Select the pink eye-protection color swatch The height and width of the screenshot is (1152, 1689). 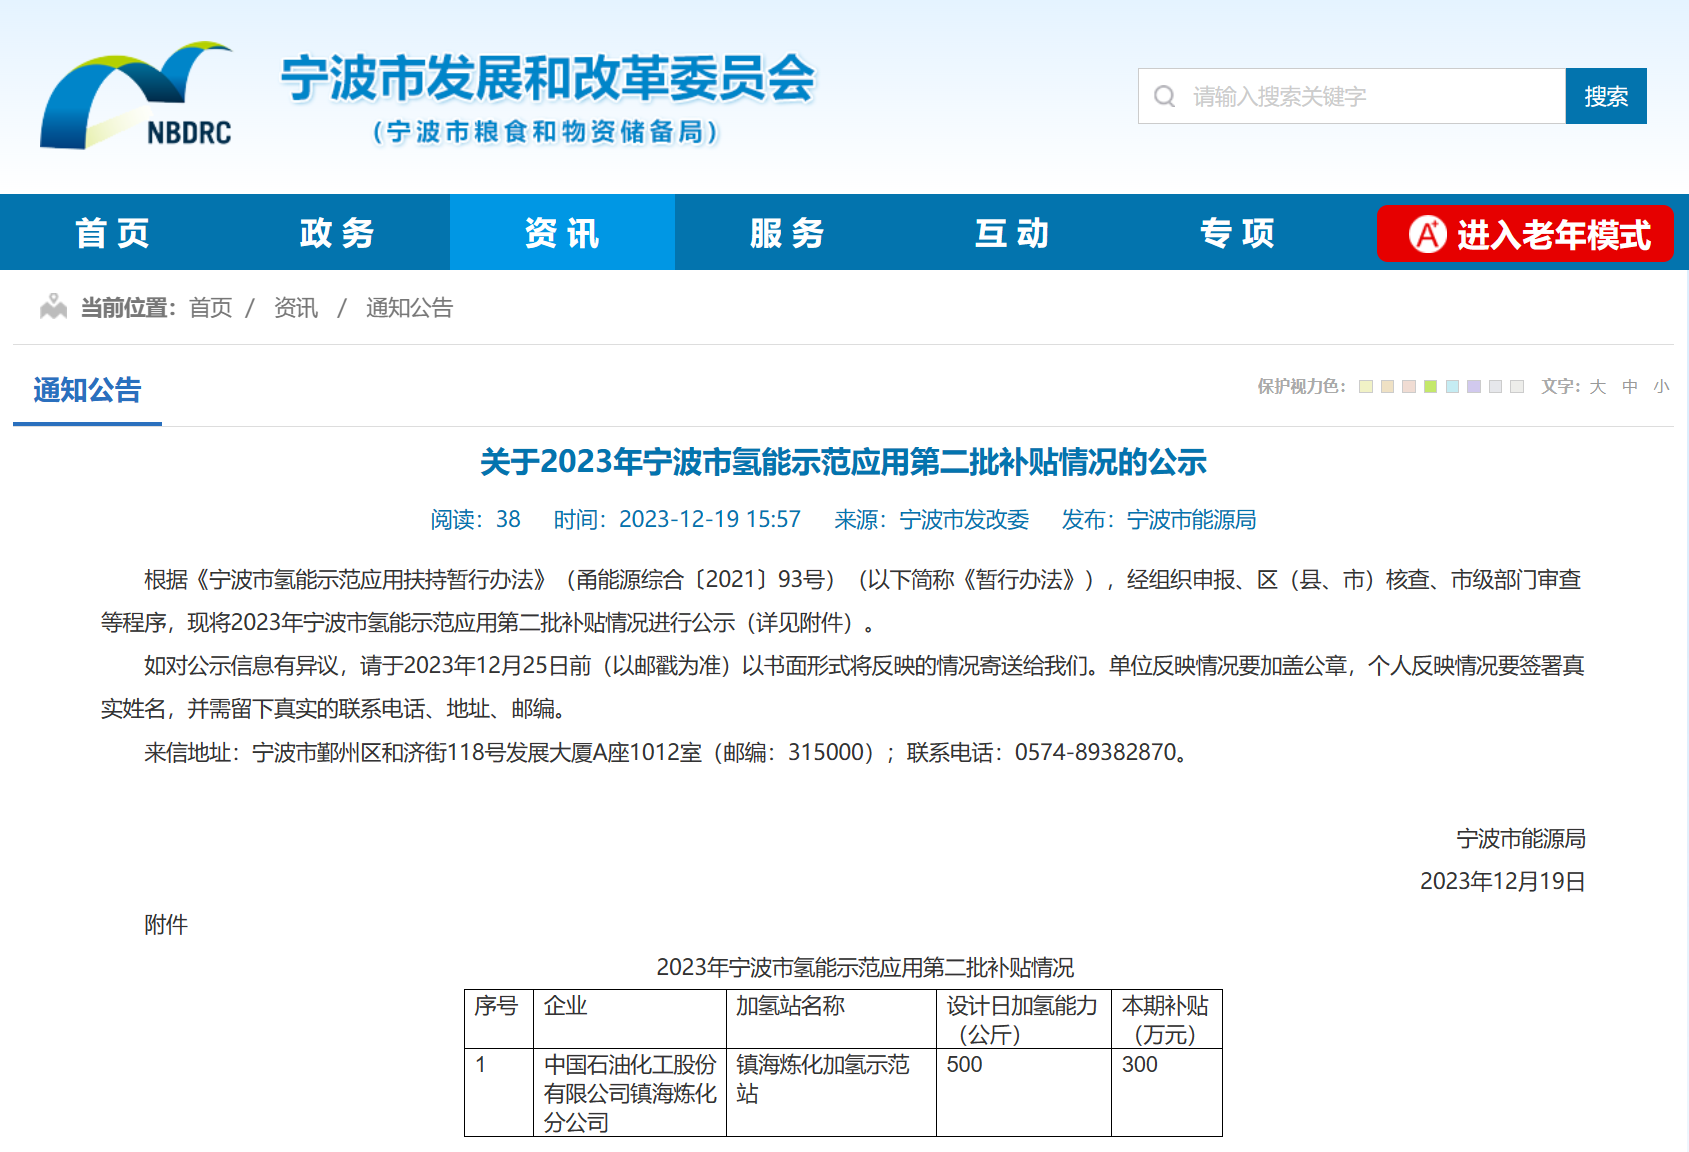point(1409,387)
